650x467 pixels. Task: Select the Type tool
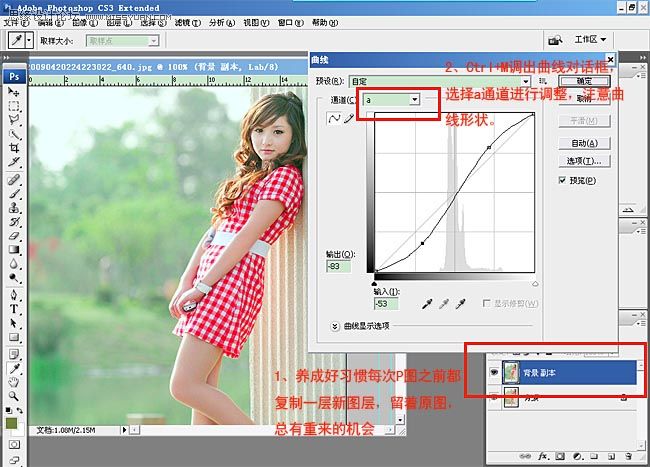click(14, 309)
